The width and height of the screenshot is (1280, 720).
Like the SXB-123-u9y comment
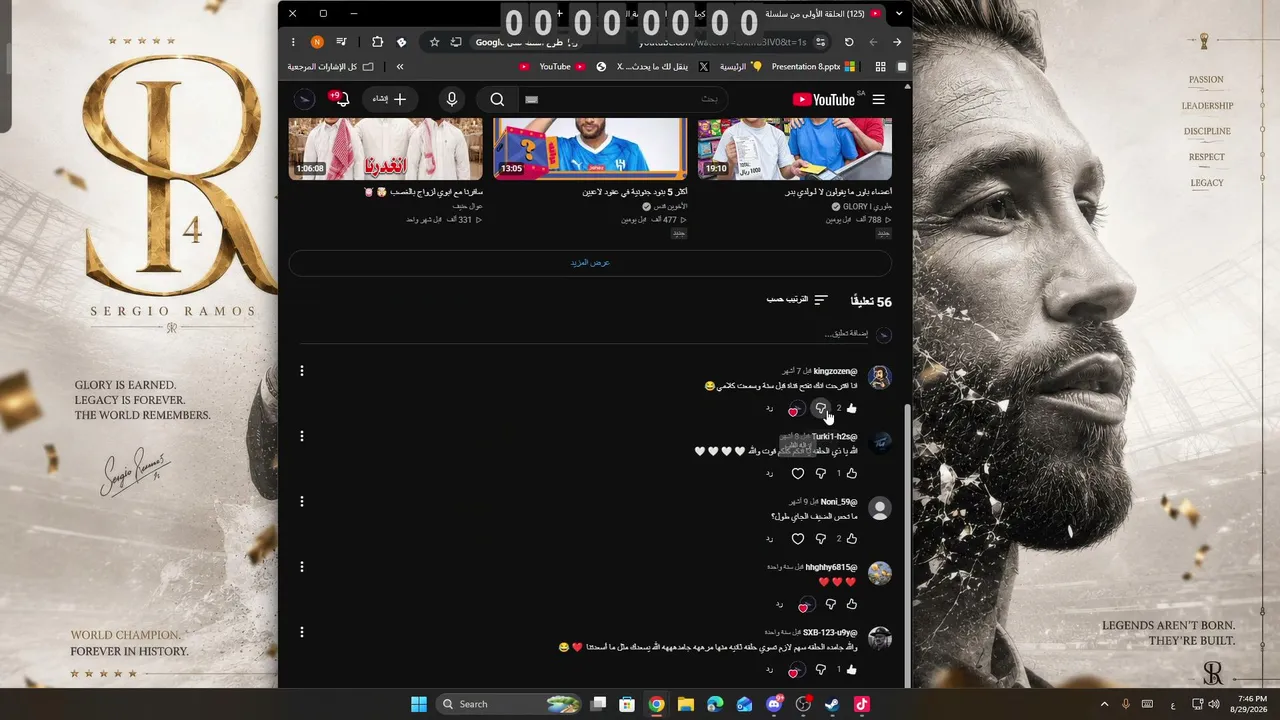coord(851,669)
